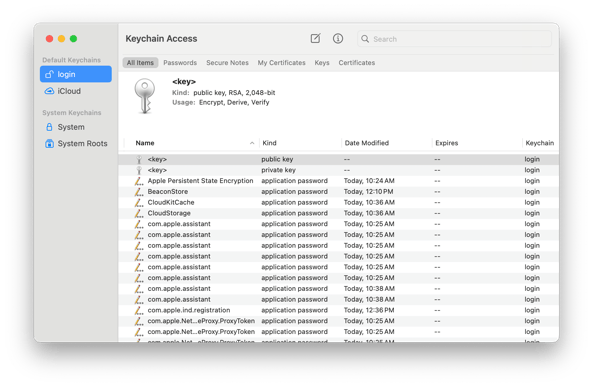Image resolution: width=593 pixels, height=387 pixels.
Task: Select the <key> public key row
Action: [x=338, y=159]
